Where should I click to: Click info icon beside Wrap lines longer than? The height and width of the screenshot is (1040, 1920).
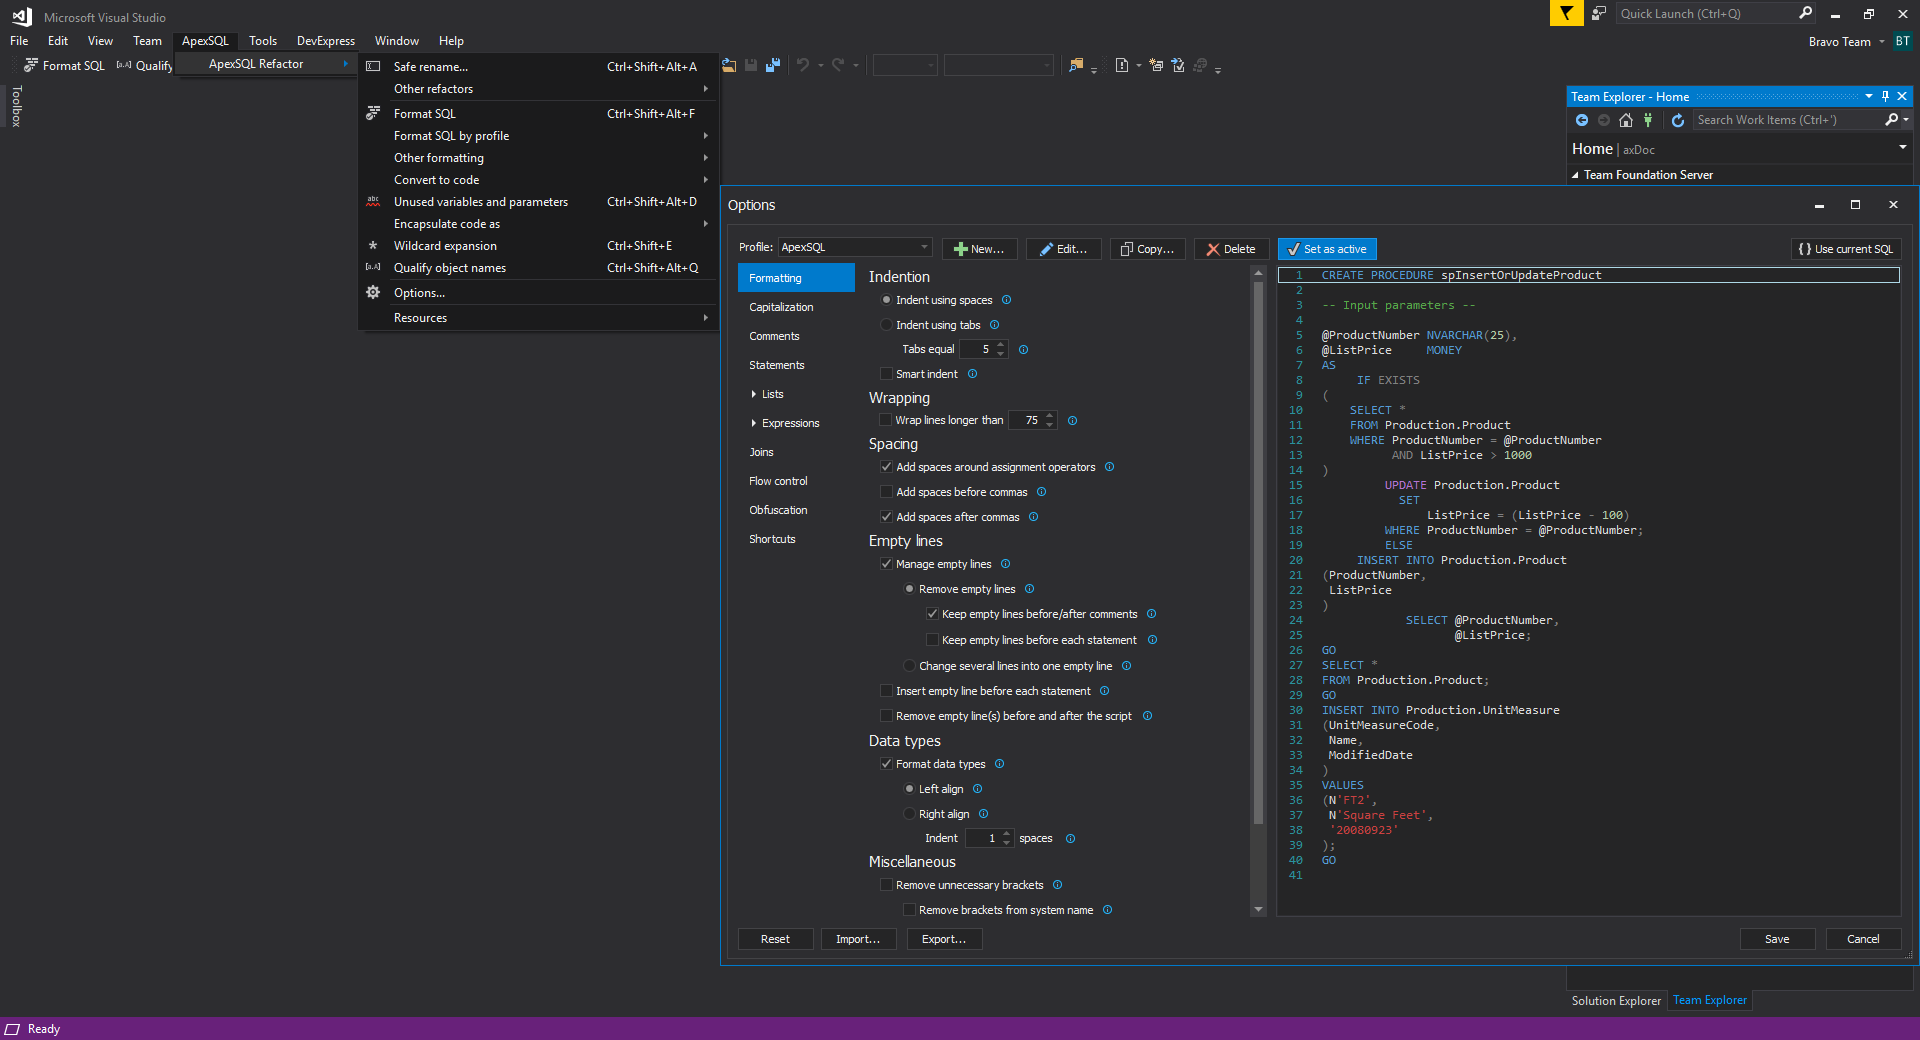[1072, 421]
